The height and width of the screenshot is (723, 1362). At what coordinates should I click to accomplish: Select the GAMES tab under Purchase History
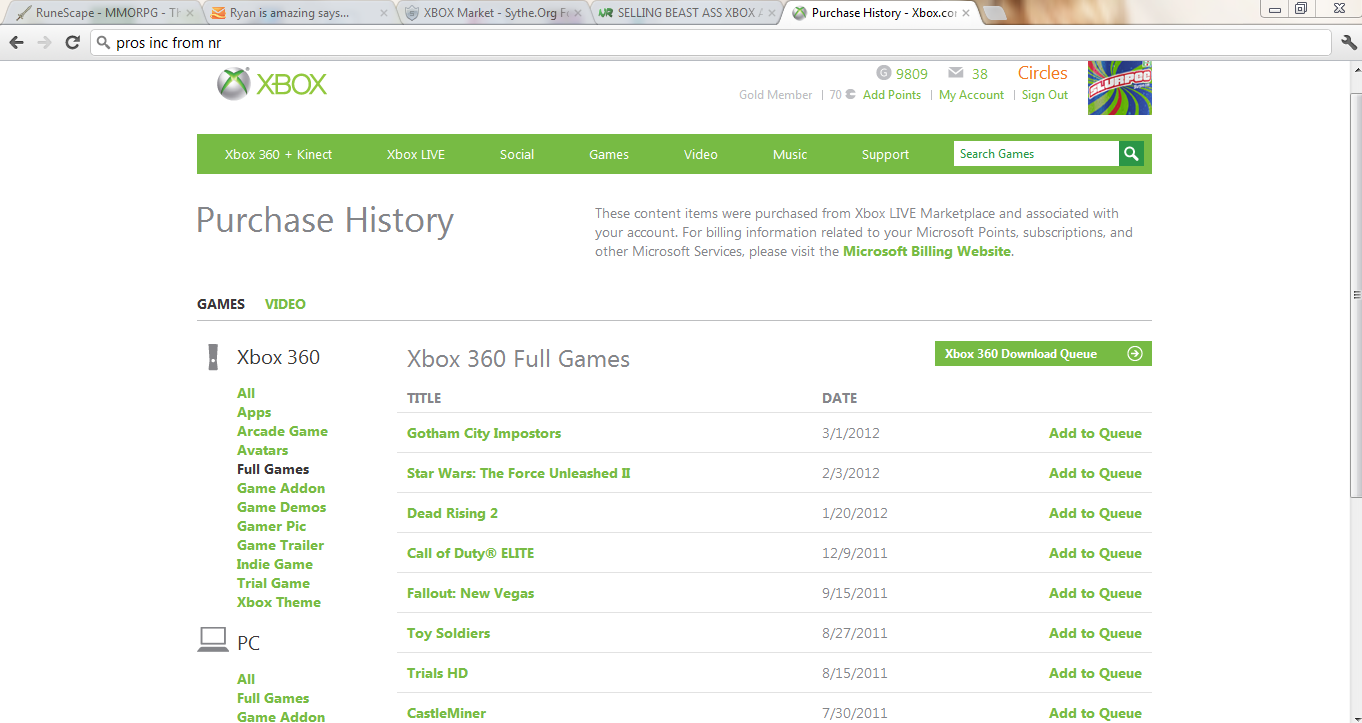coord(221,304)
